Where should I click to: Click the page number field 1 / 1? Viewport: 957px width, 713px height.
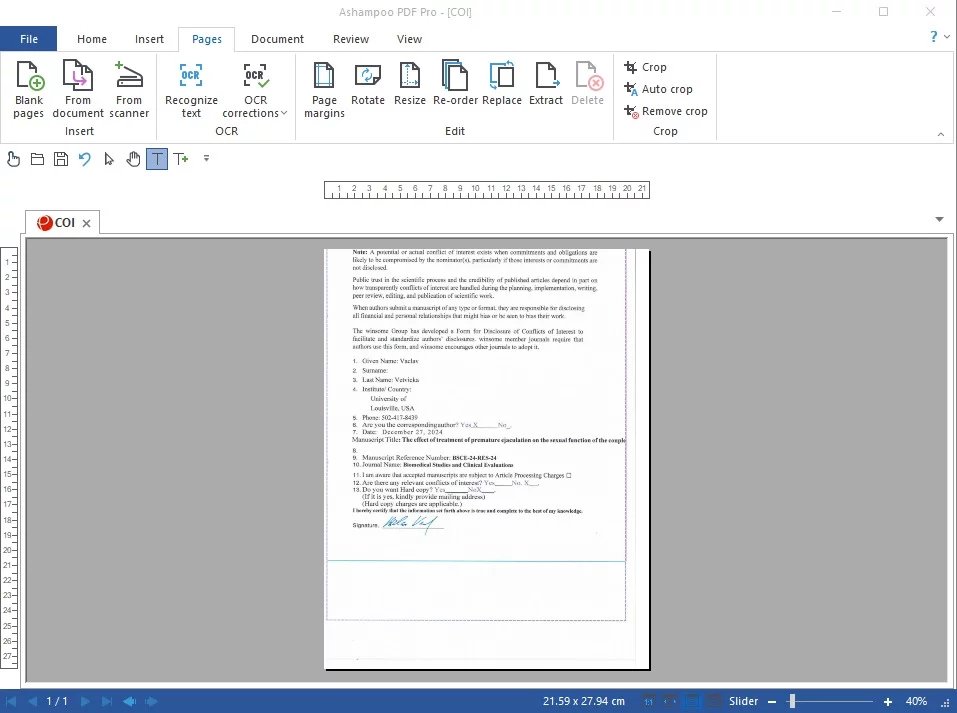click(x=57, y=701)
